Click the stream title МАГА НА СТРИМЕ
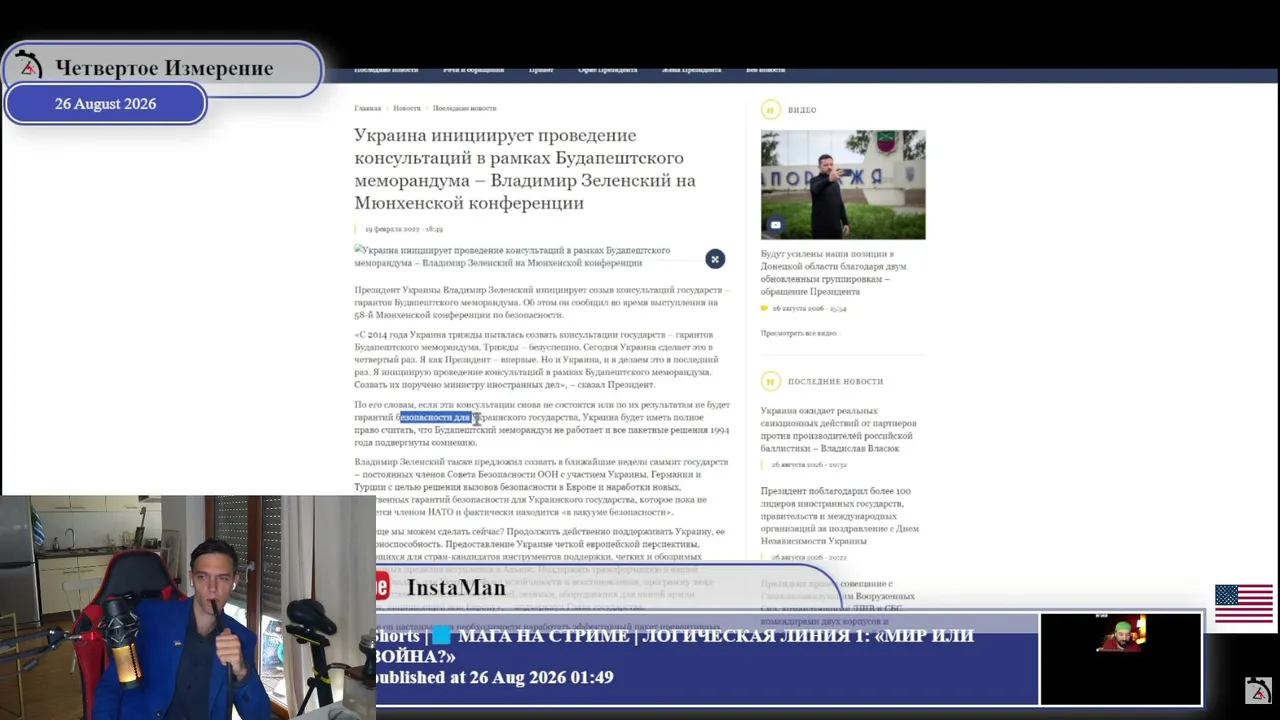 tap(544, 636)
